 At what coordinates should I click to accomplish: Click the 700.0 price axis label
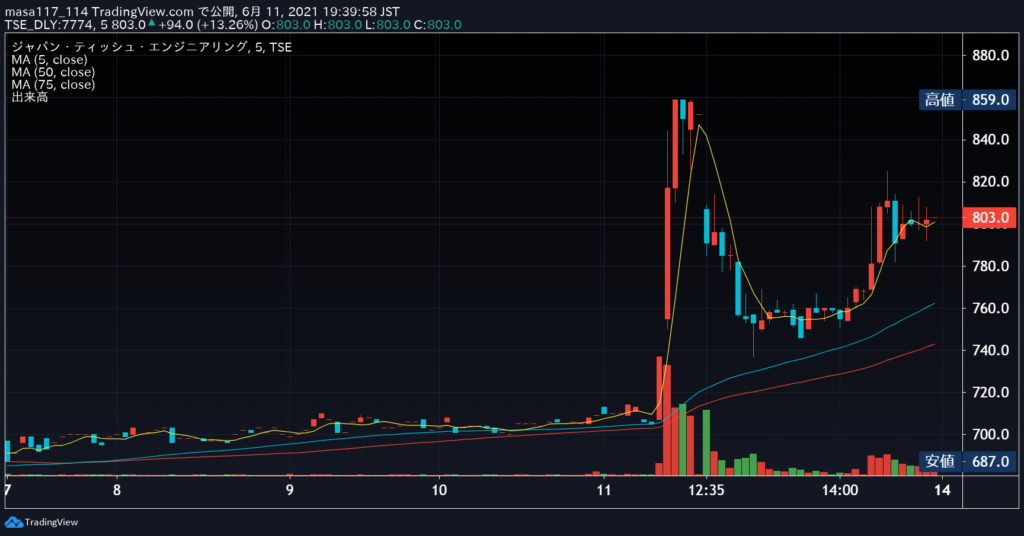990,434
